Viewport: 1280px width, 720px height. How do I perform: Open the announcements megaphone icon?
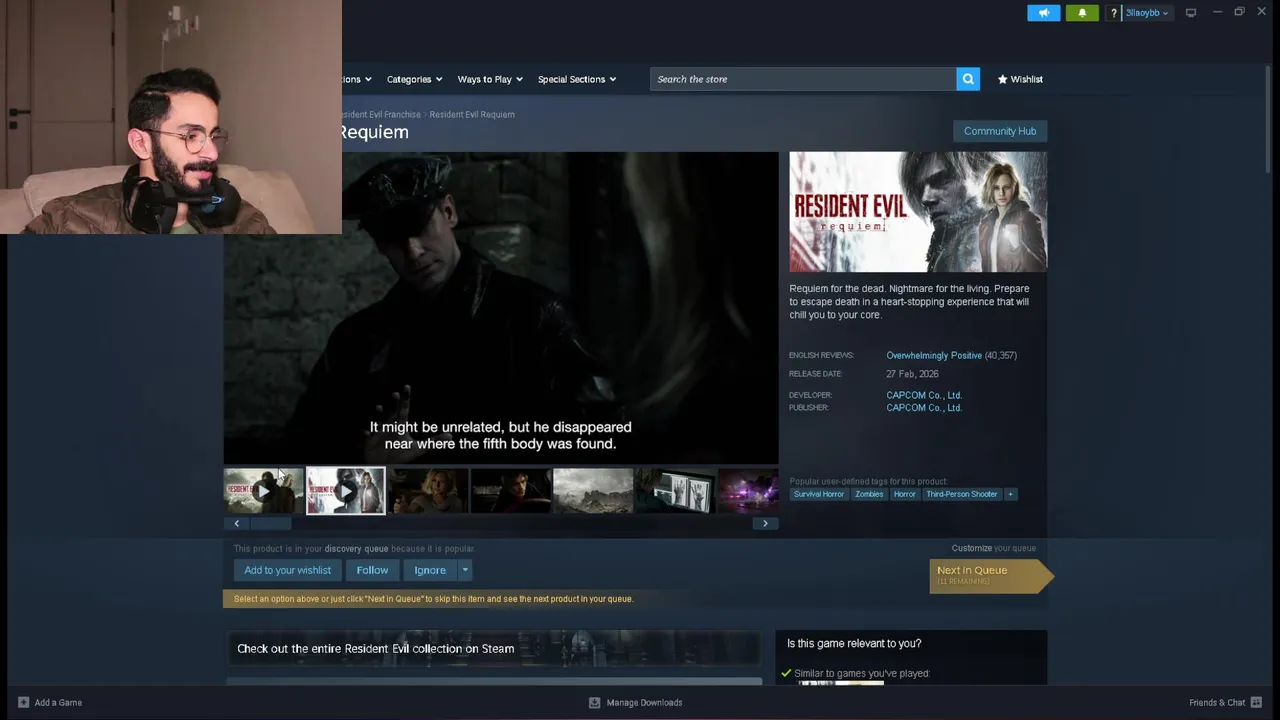(1043, 13)
